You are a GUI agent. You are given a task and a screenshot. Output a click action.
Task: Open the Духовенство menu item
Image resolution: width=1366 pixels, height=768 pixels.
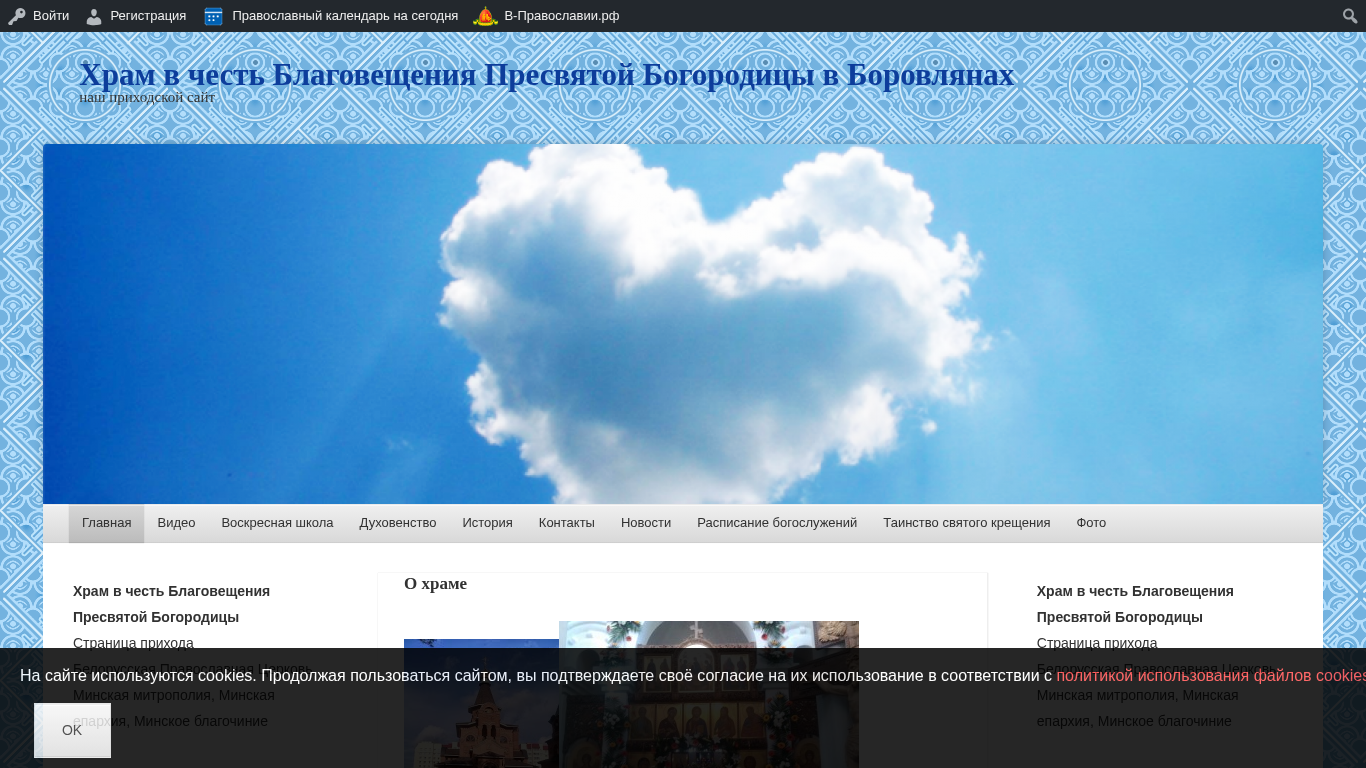[398, 523]
